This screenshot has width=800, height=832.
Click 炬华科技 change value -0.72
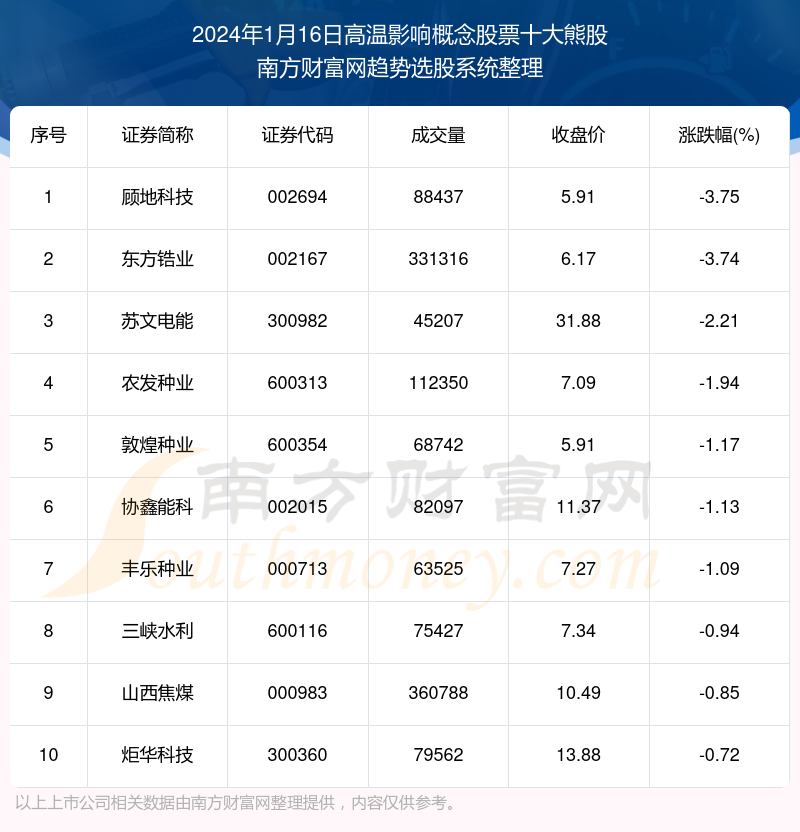[719, 755]
